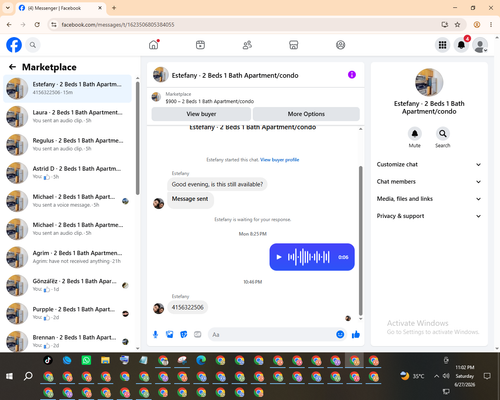Click the phone number message 4156322506

coord(188,307)
